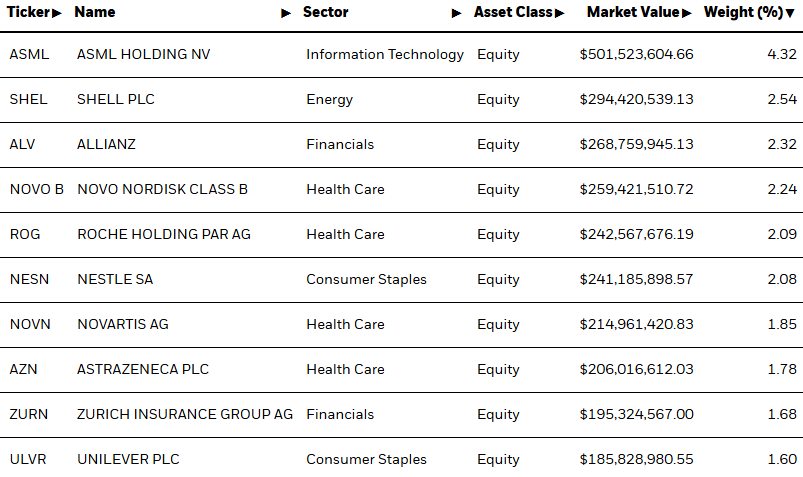Click the sort arrow beside Sector header

click(x=456, y=13)
